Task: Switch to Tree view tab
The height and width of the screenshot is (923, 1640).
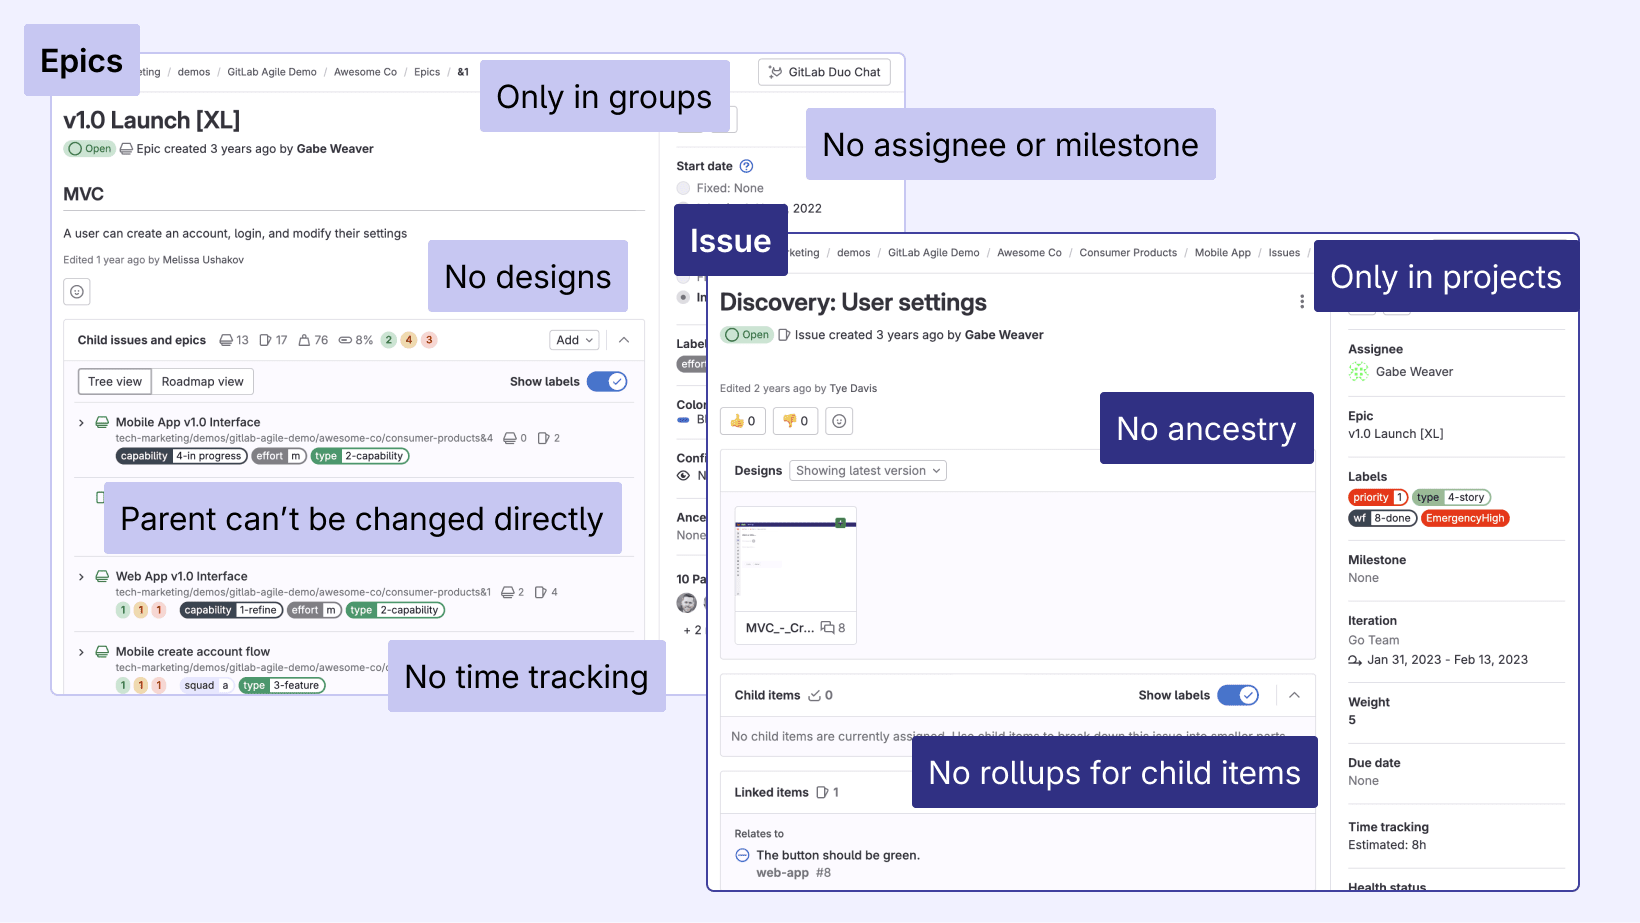Action: pos(115,381)
